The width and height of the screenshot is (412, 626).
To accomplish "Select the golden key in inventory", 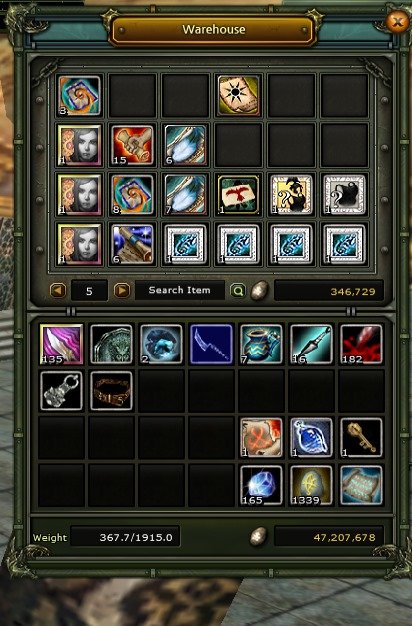I will pyautogui.click(x=361, y=438).
